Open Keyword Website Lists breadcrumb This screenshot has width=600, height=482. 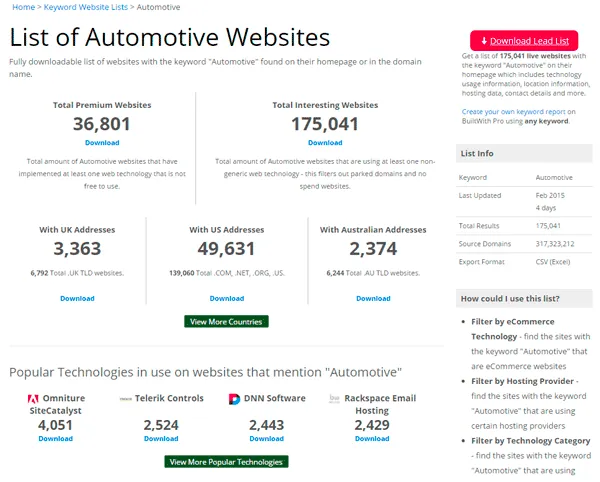click(x=85, y=7)
